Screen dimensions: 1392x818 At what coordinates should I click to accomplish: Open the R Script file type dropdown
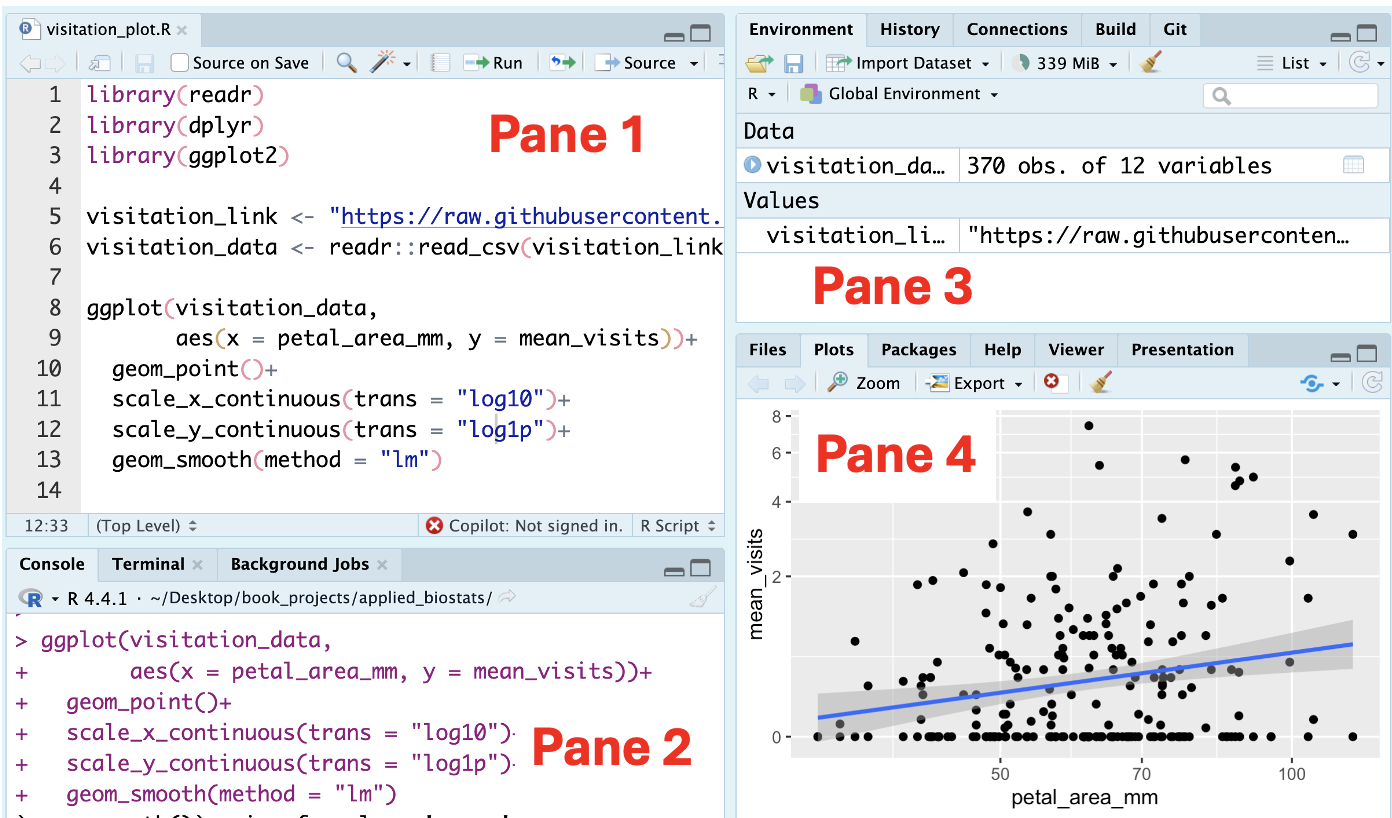tap(678, 525)
